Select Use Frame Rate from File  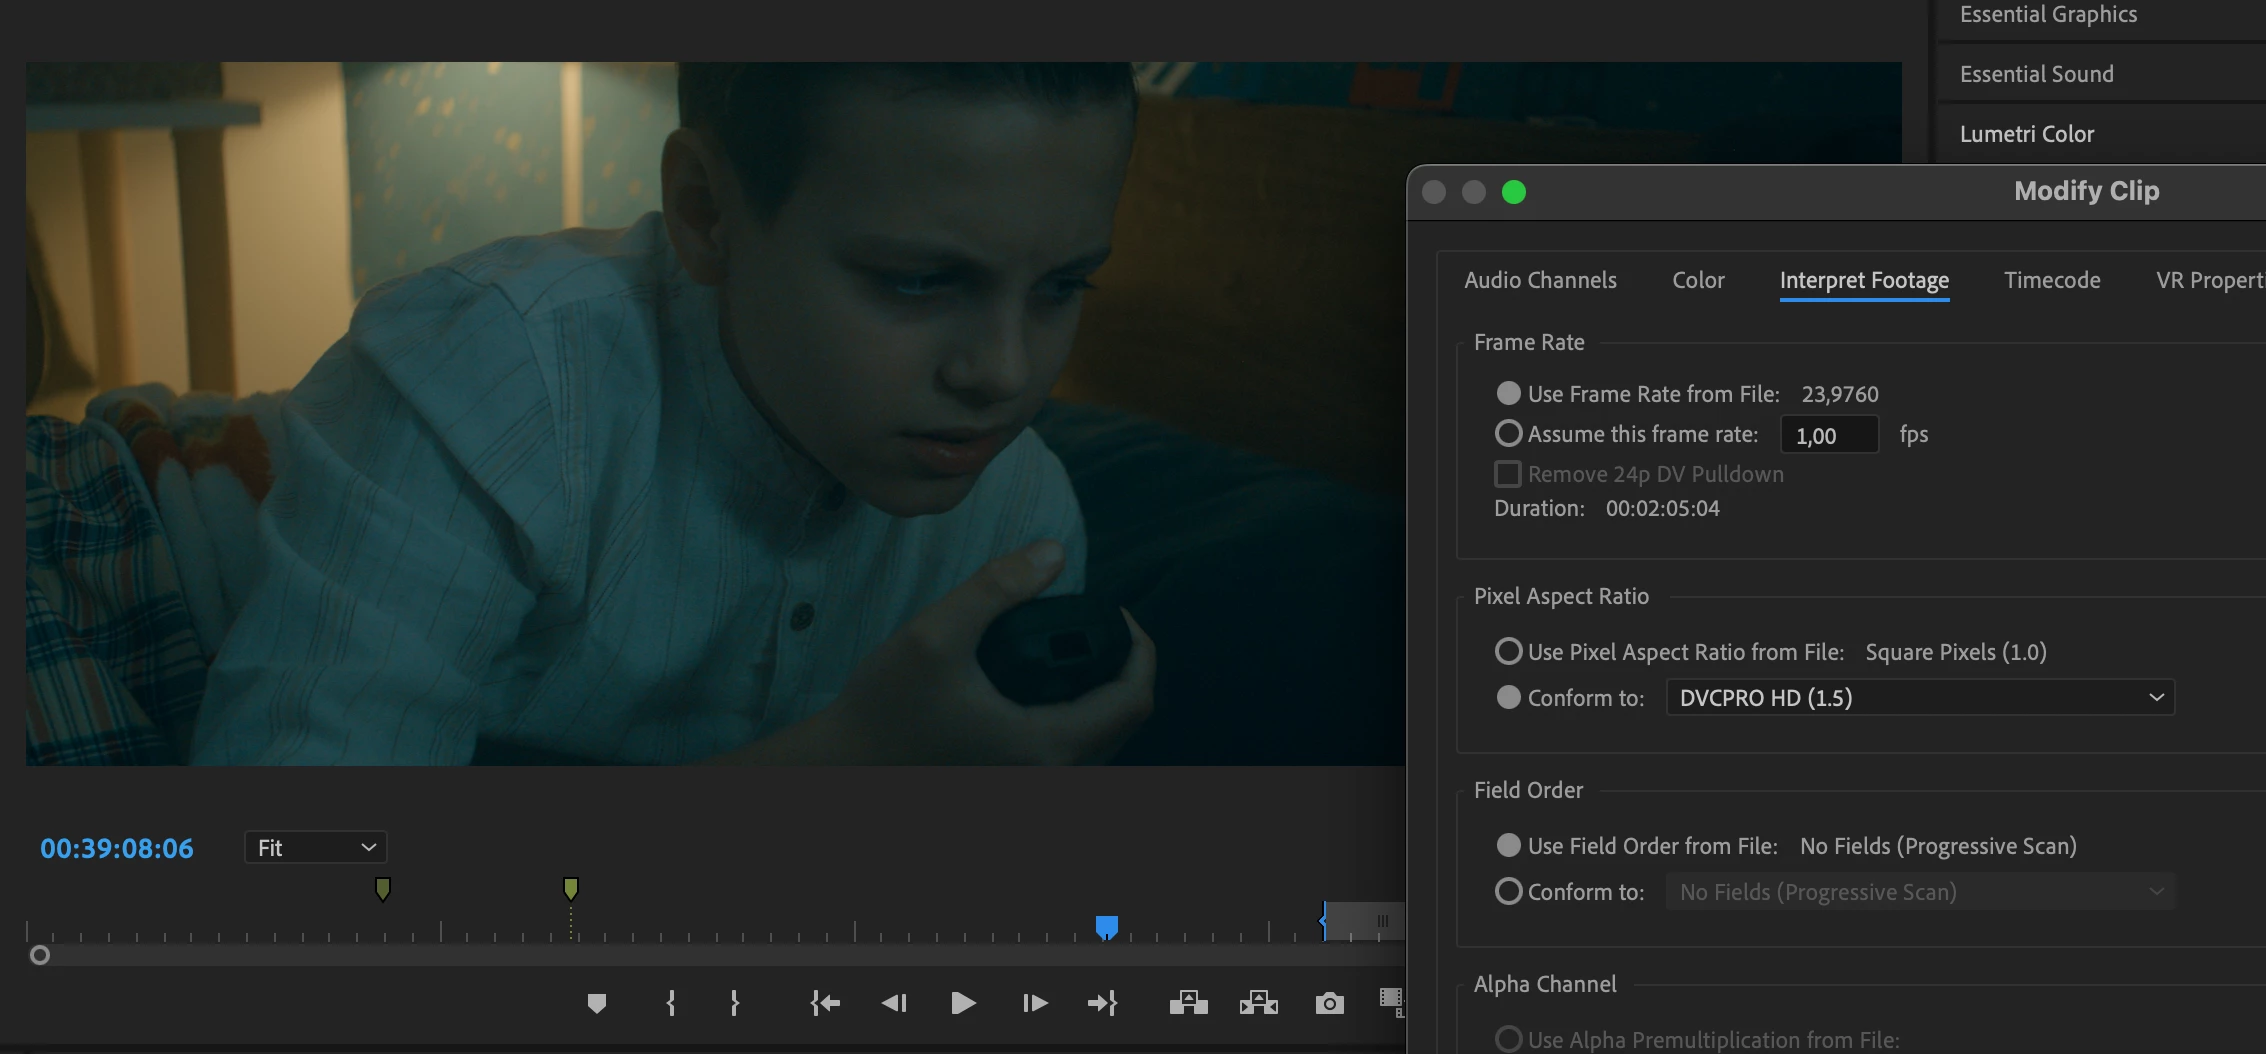click(x=1509, y=394)
